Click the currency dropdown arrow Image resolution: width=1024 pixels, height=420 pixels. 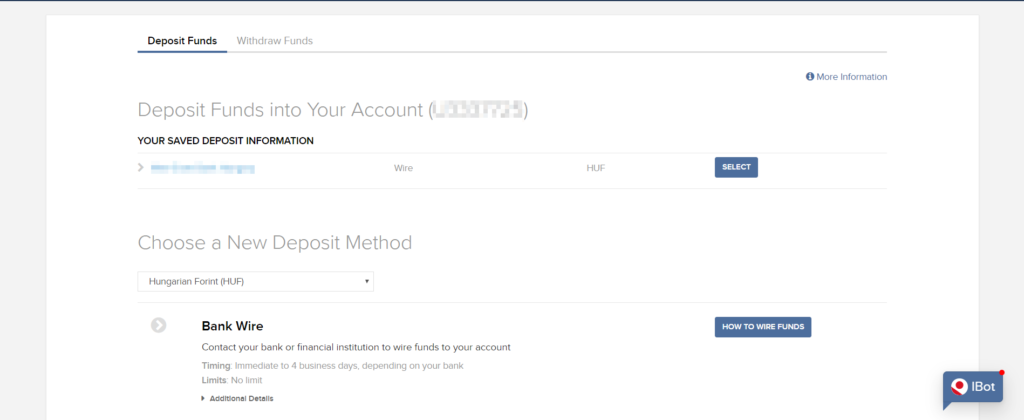click(367, 282)
